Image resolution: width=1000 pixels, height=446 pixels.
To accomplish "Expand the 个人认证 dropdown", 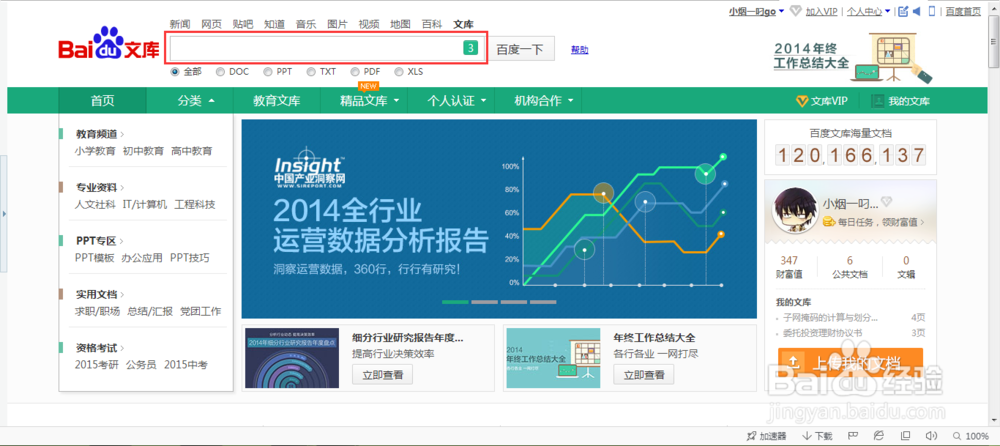I will point(483,101).
